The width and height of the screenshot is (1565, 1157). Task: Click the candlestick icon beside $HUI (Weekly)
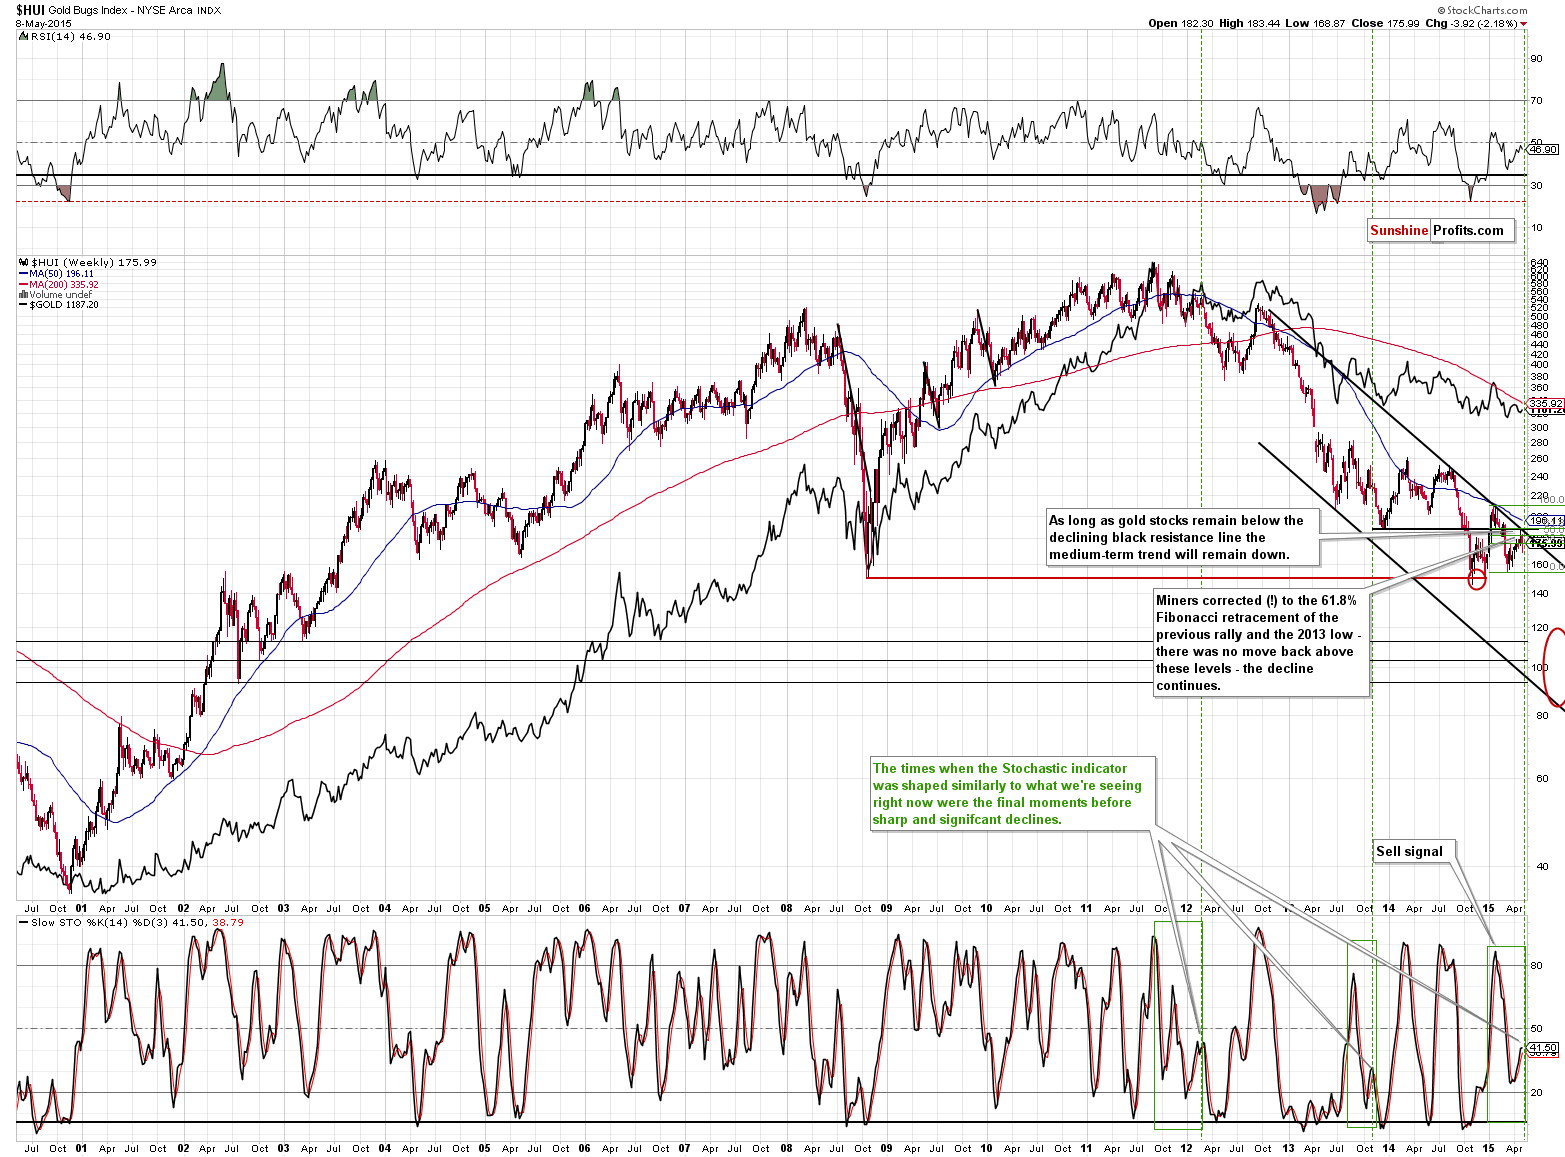coord(23,263)
